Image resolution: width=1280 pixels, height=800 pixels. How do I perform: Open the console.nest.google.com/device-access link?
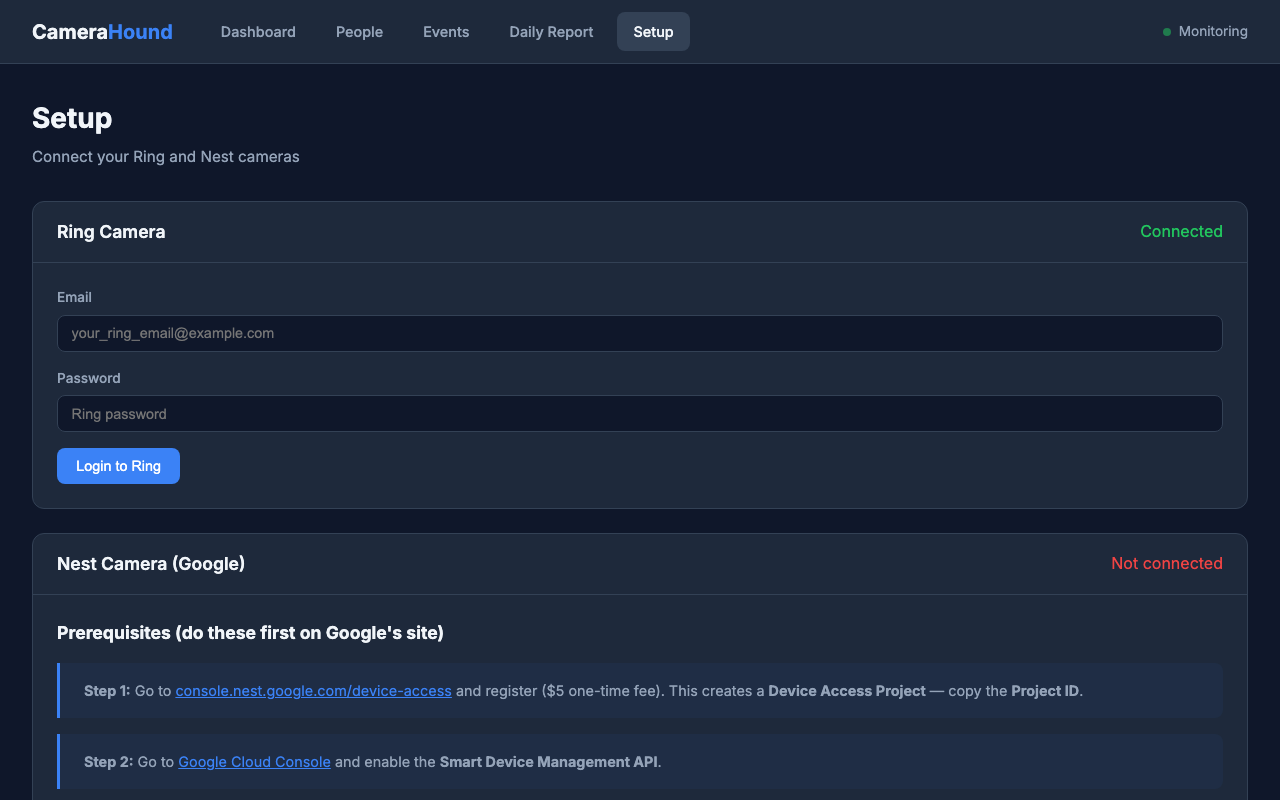(313, 690)
